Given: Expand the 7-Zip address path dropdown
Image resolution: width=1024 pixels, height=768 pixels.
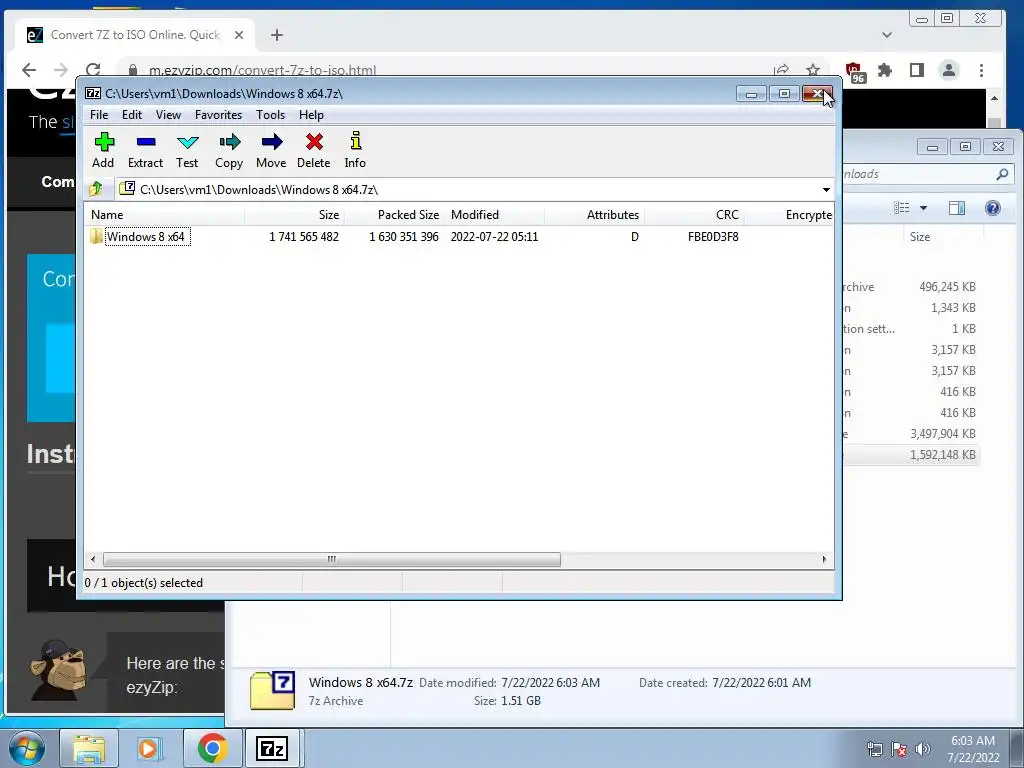Looking at the screenshot, I should (x=826, y=190).
